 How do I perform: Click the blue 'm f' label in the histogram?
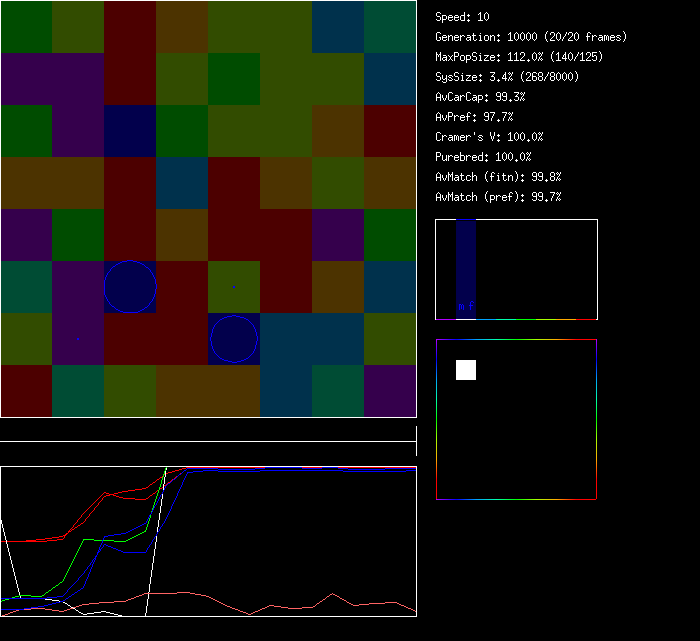(x=466, y=306)
